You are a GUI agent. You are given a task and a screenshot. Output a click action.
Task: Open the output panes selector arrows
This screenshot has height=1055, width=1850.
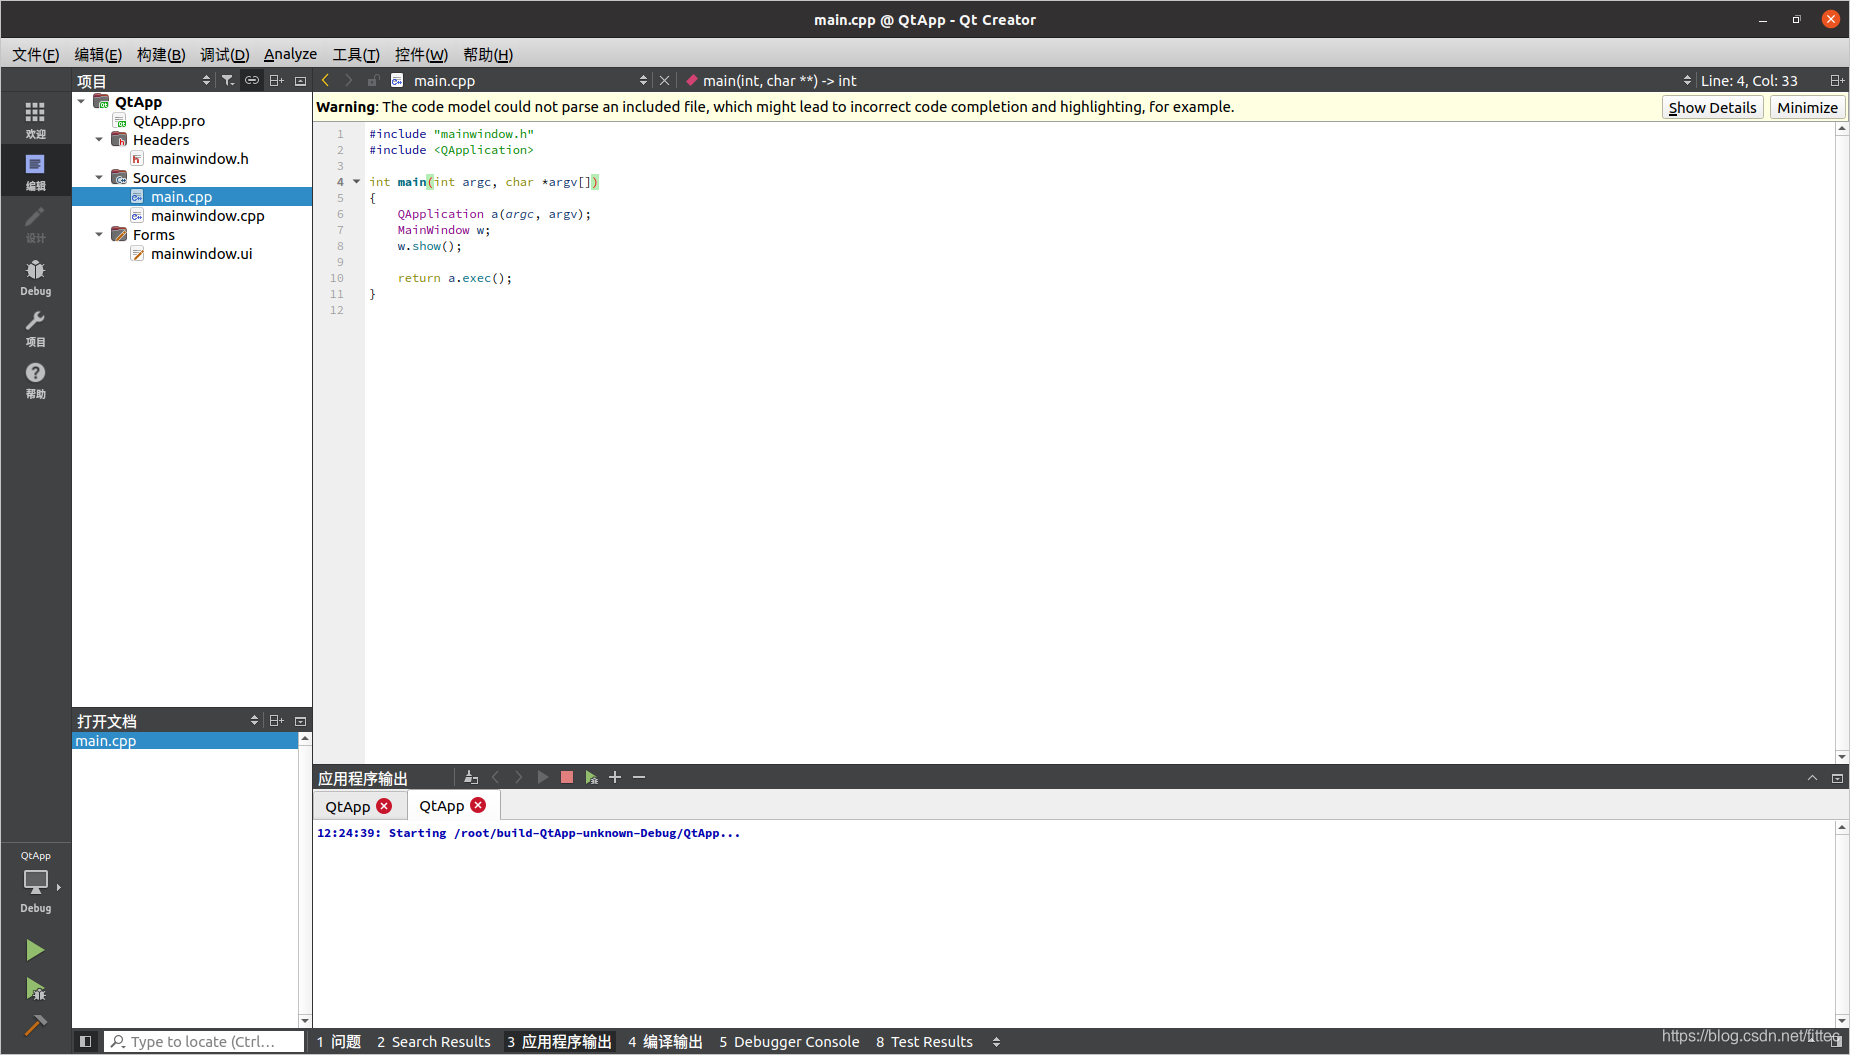coord(996,1042)
